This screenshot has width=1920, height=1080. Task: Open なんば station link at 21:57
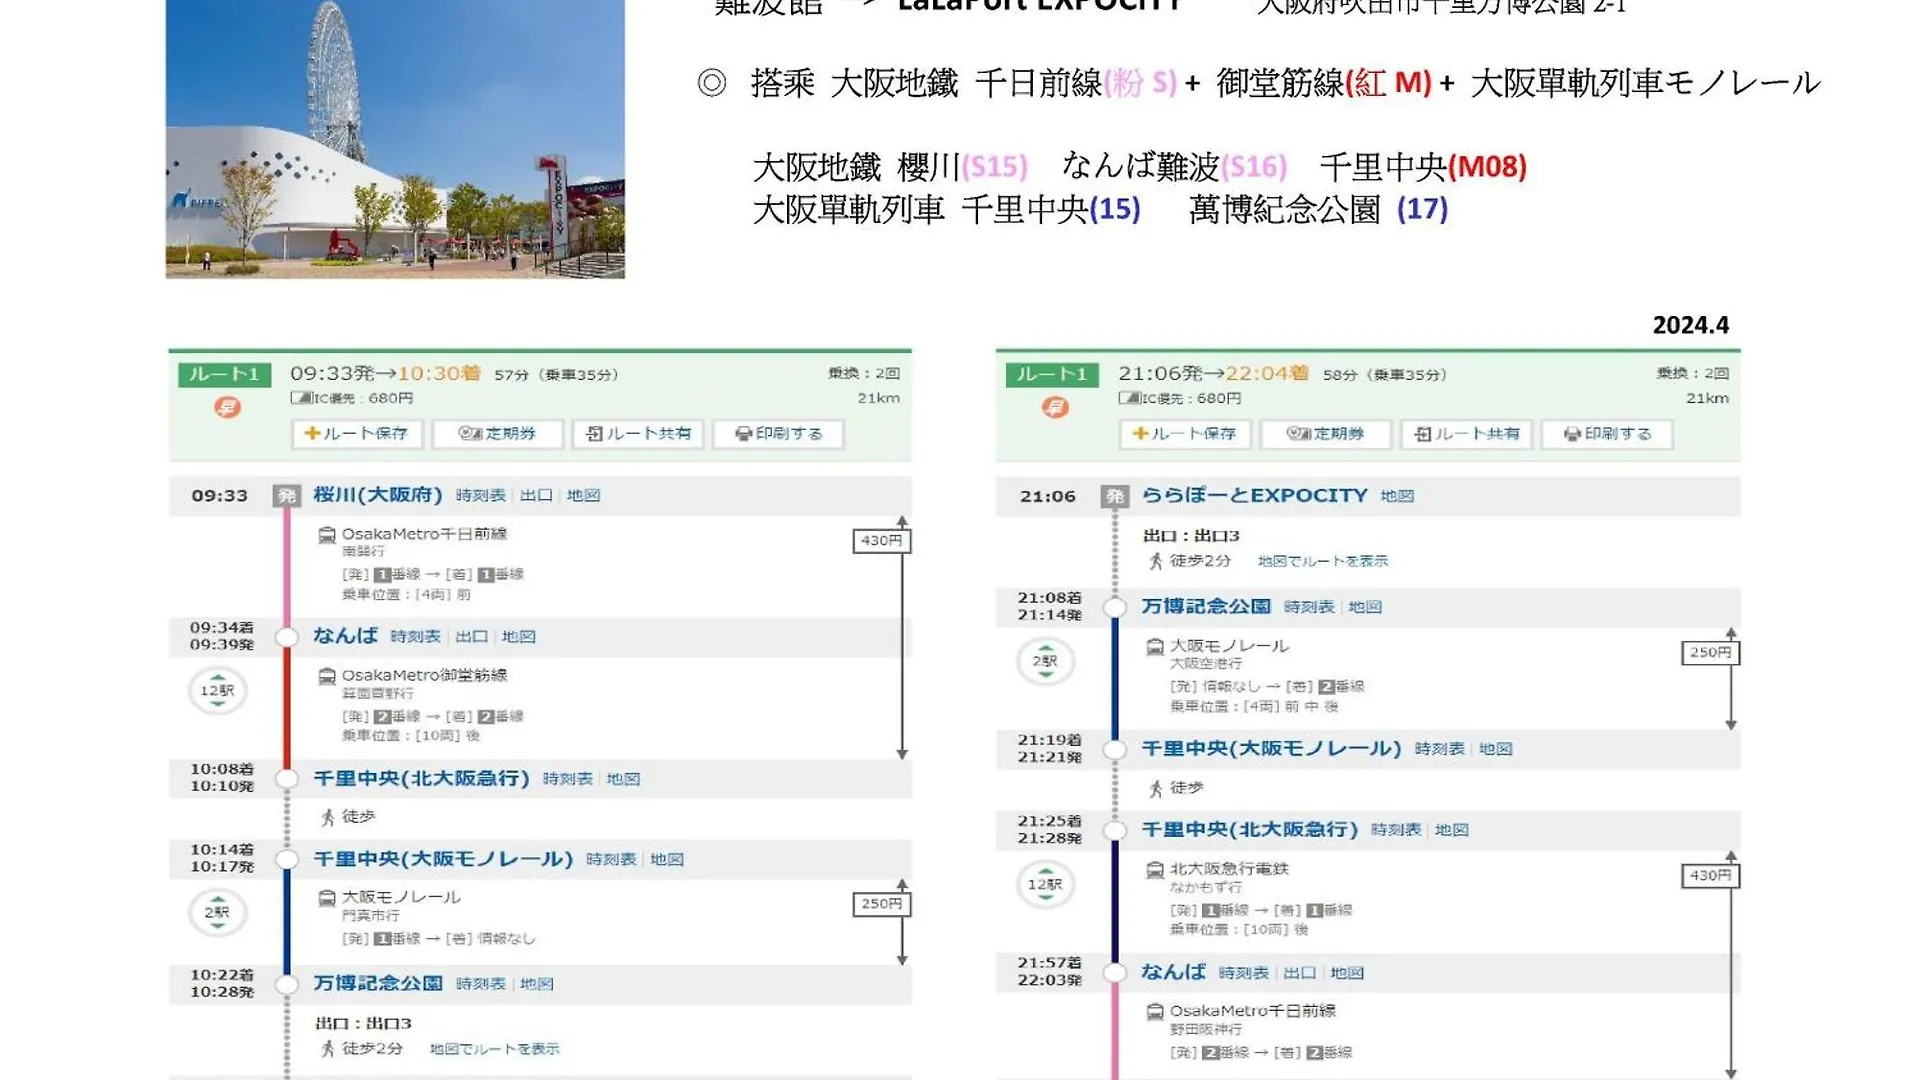coord(1173,972)
